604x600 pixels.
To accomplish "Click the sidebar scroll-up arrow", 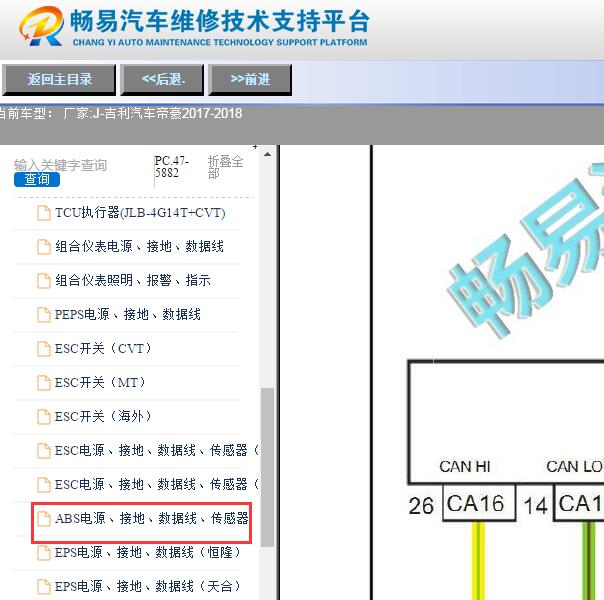I will click(267, 154).
